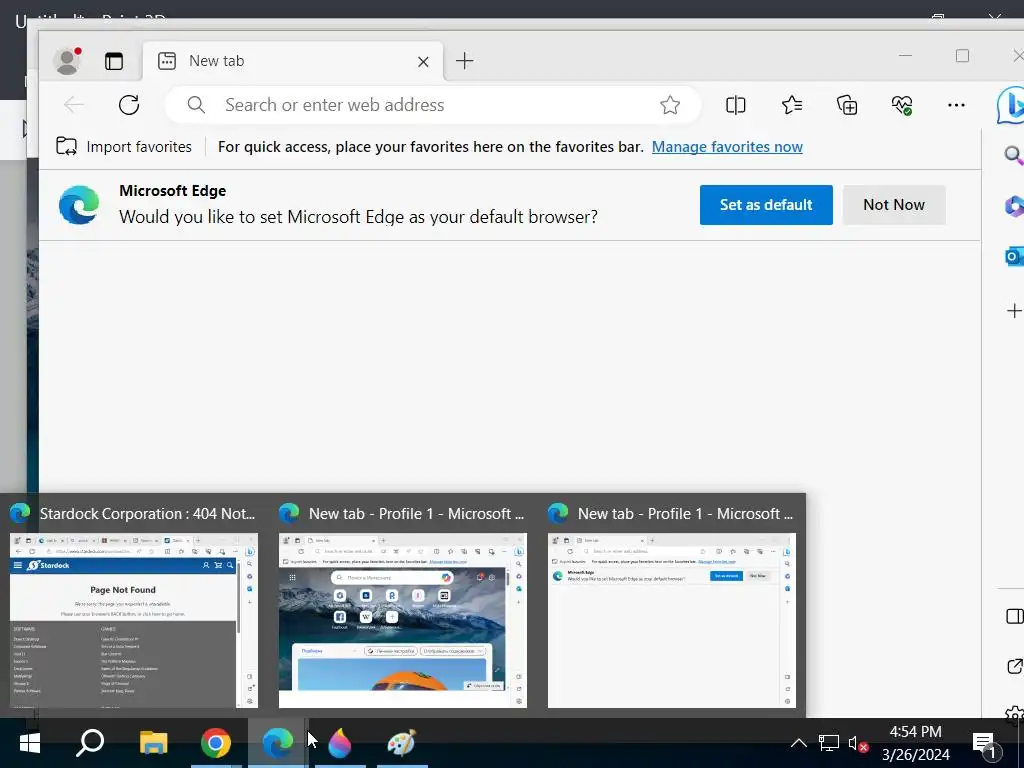Open taskbar search magnifier
Viewport: 1024px width, 768px height.
pos(90,743)
